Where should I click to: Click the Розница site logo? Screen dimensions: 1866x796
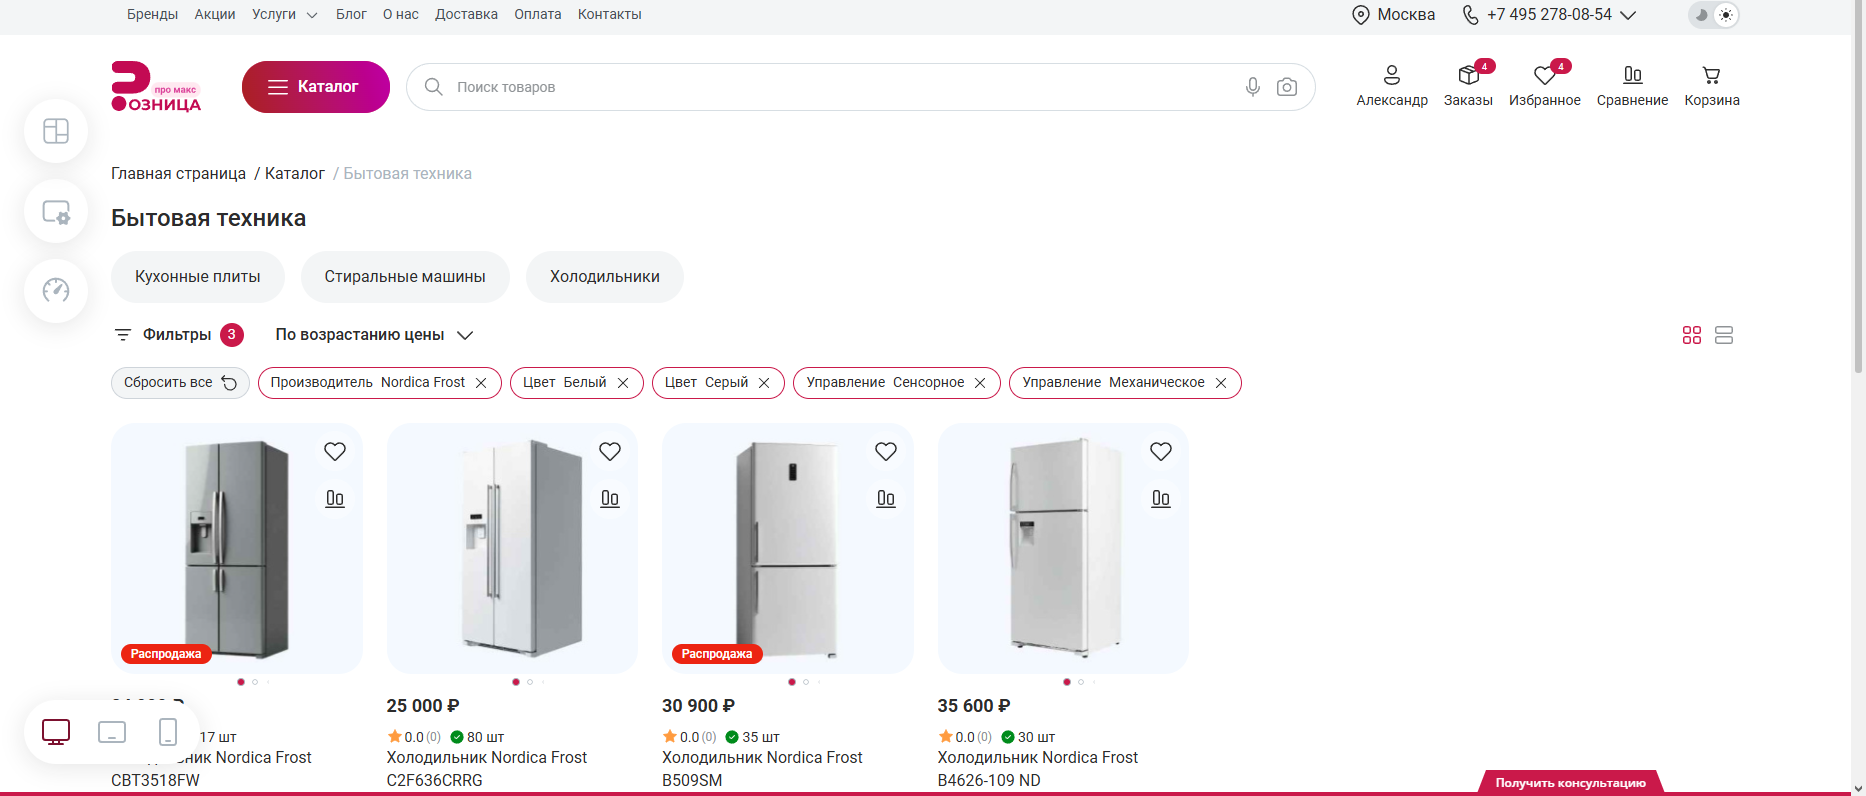coord(157,87)
